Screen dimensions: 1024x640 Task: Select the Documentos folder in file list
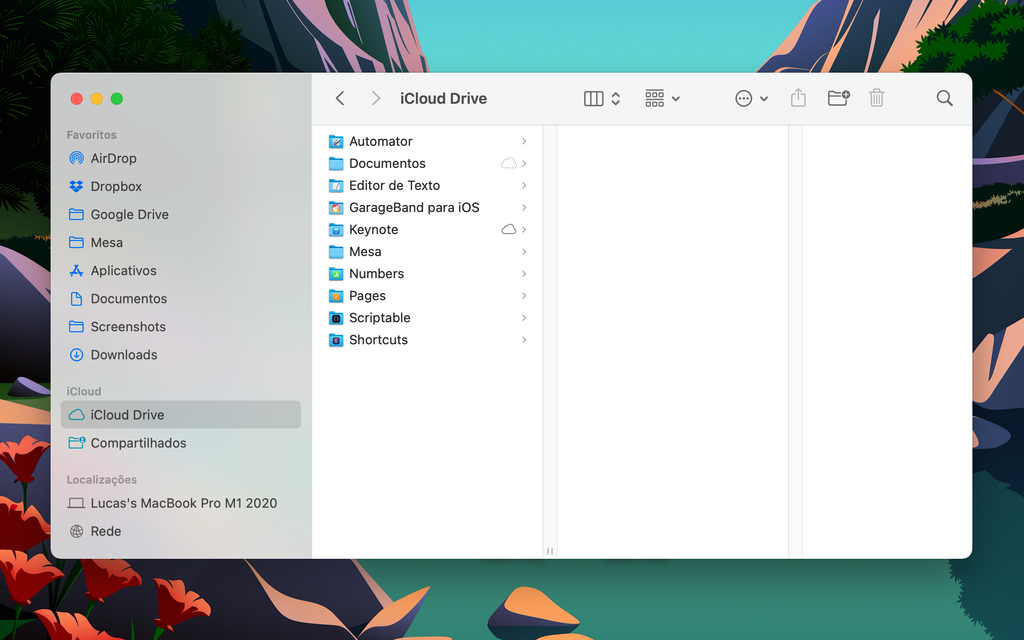(428, 163)
